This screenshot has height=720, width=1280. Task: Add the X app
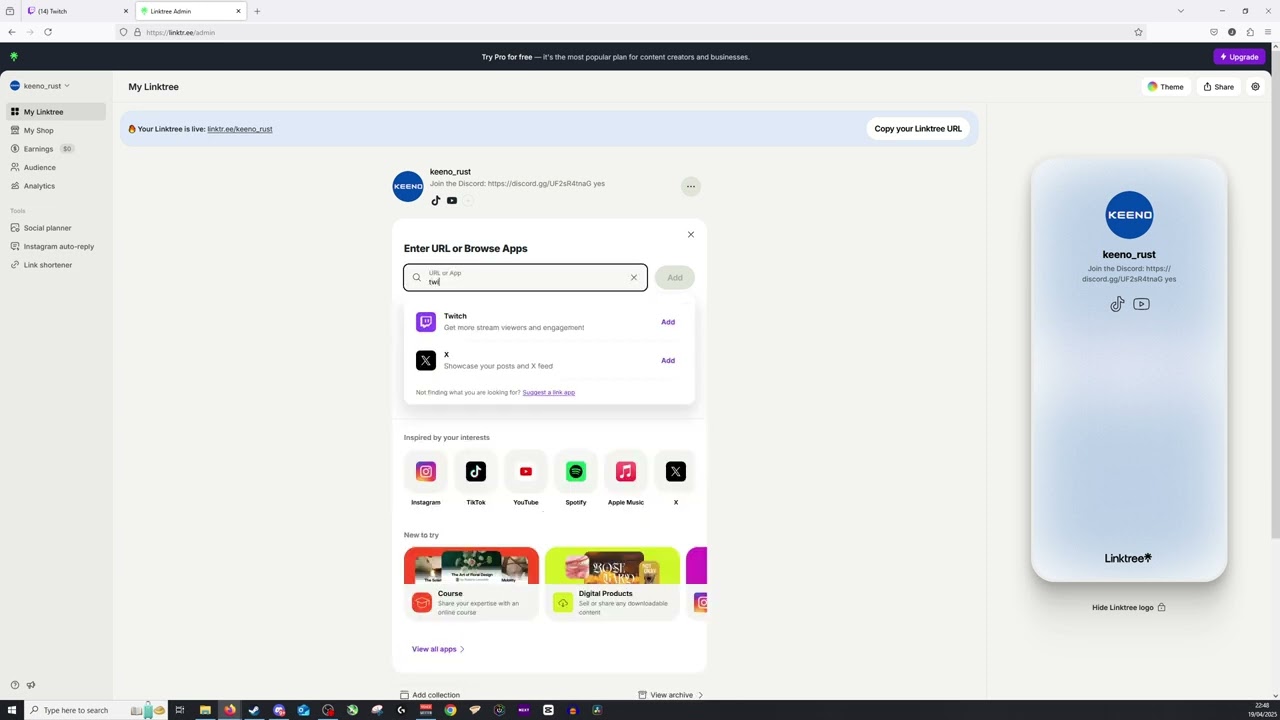(x=668, y=360)
